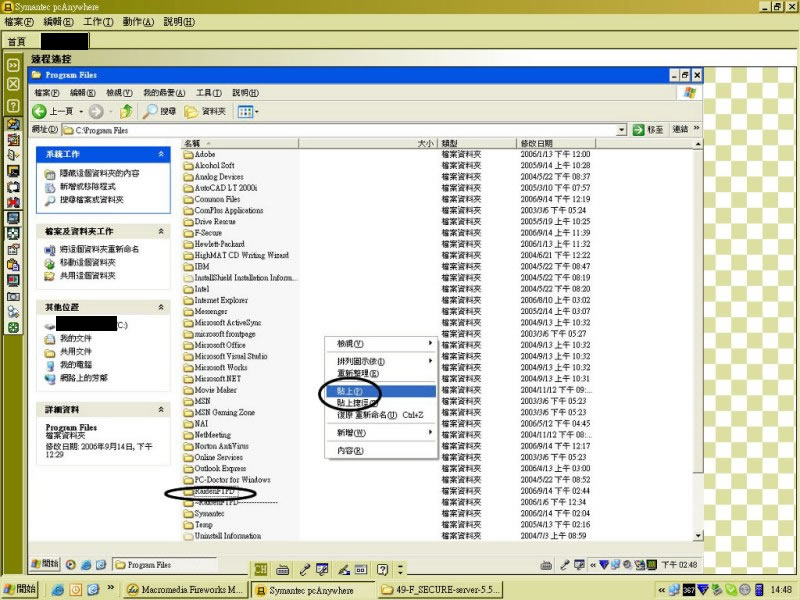Select the Outlook Express folder name
Screen dimensions: 800x600
tap(220, 468)
